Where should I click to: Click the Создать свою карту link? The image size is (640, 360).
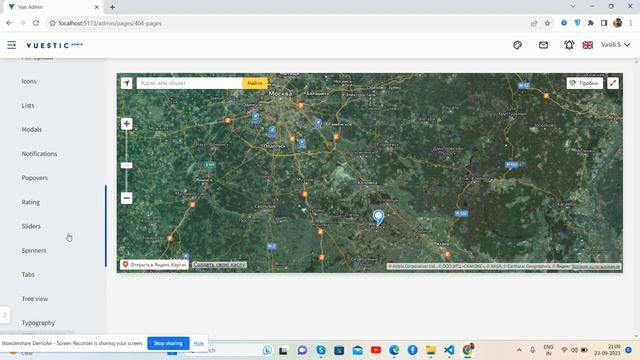tap(219, 264)
